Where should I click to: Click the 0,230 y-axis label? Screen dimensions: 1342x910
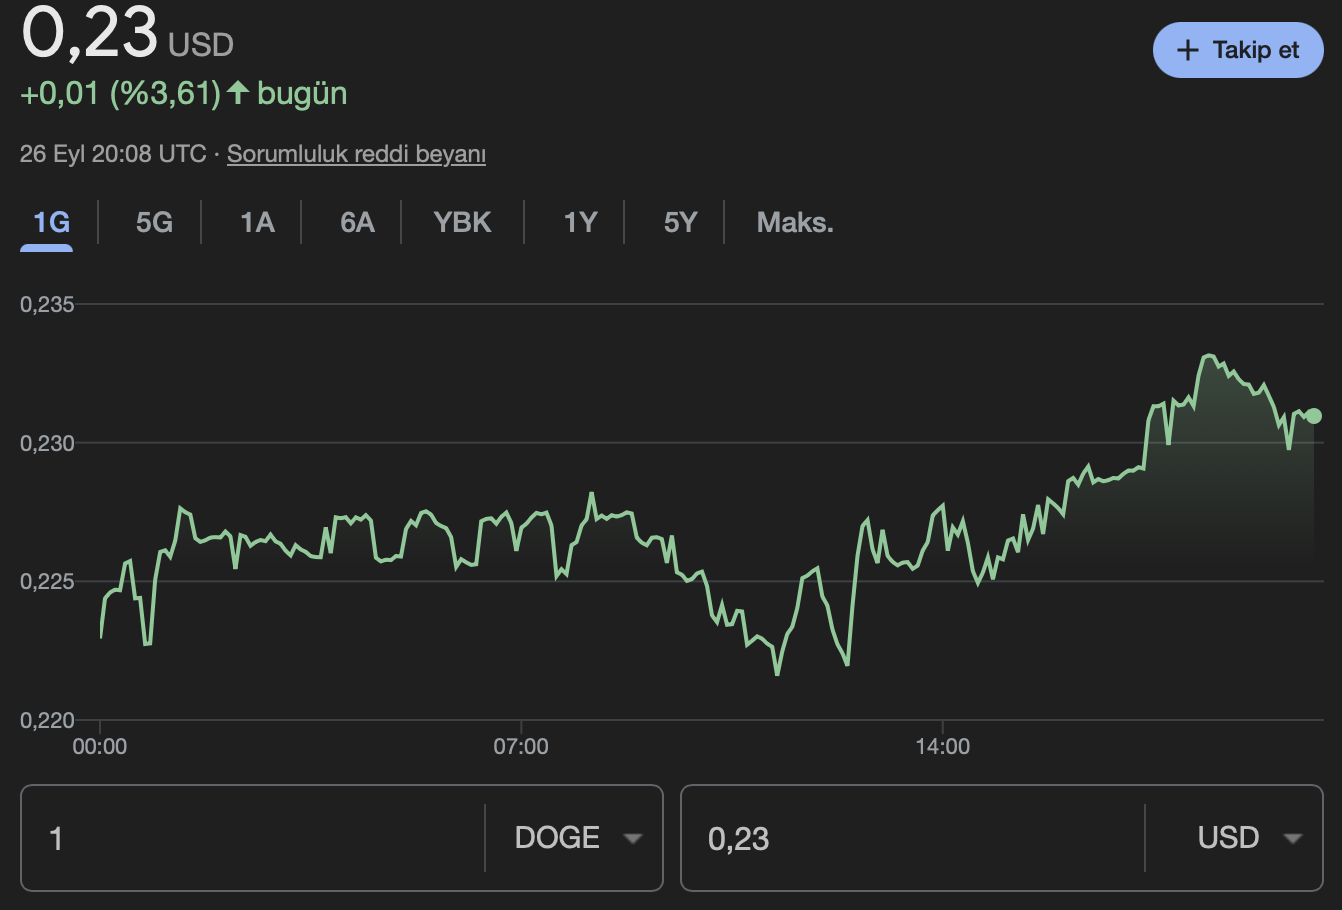click(47, 443)
